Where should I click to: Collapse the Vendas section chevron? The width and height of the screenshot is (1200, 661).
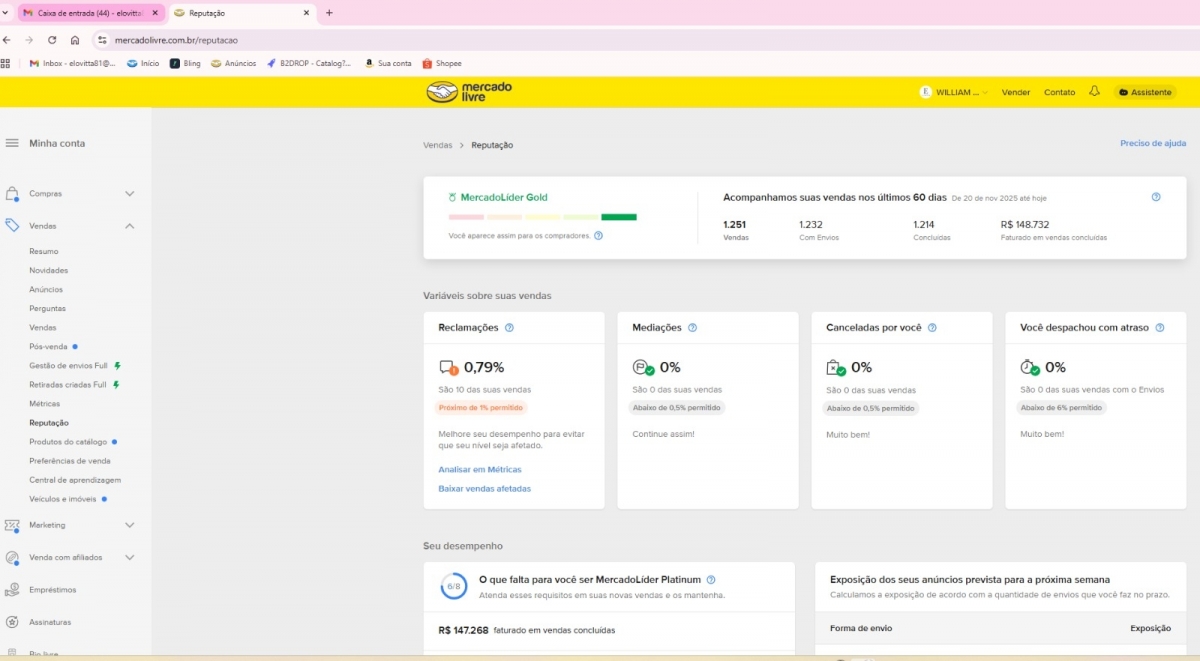(x=129, y=225)
